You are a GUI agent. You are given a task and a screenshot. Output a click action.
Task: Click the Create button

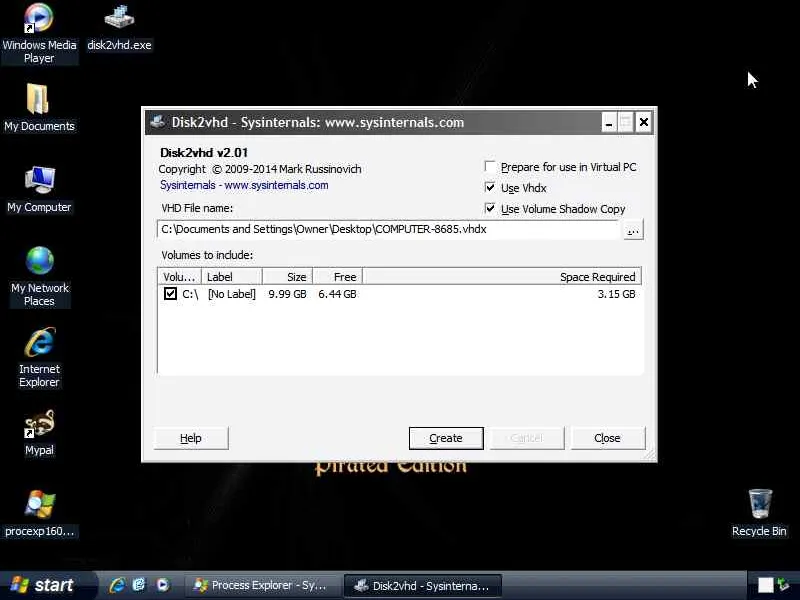click(x=446, y=438)
